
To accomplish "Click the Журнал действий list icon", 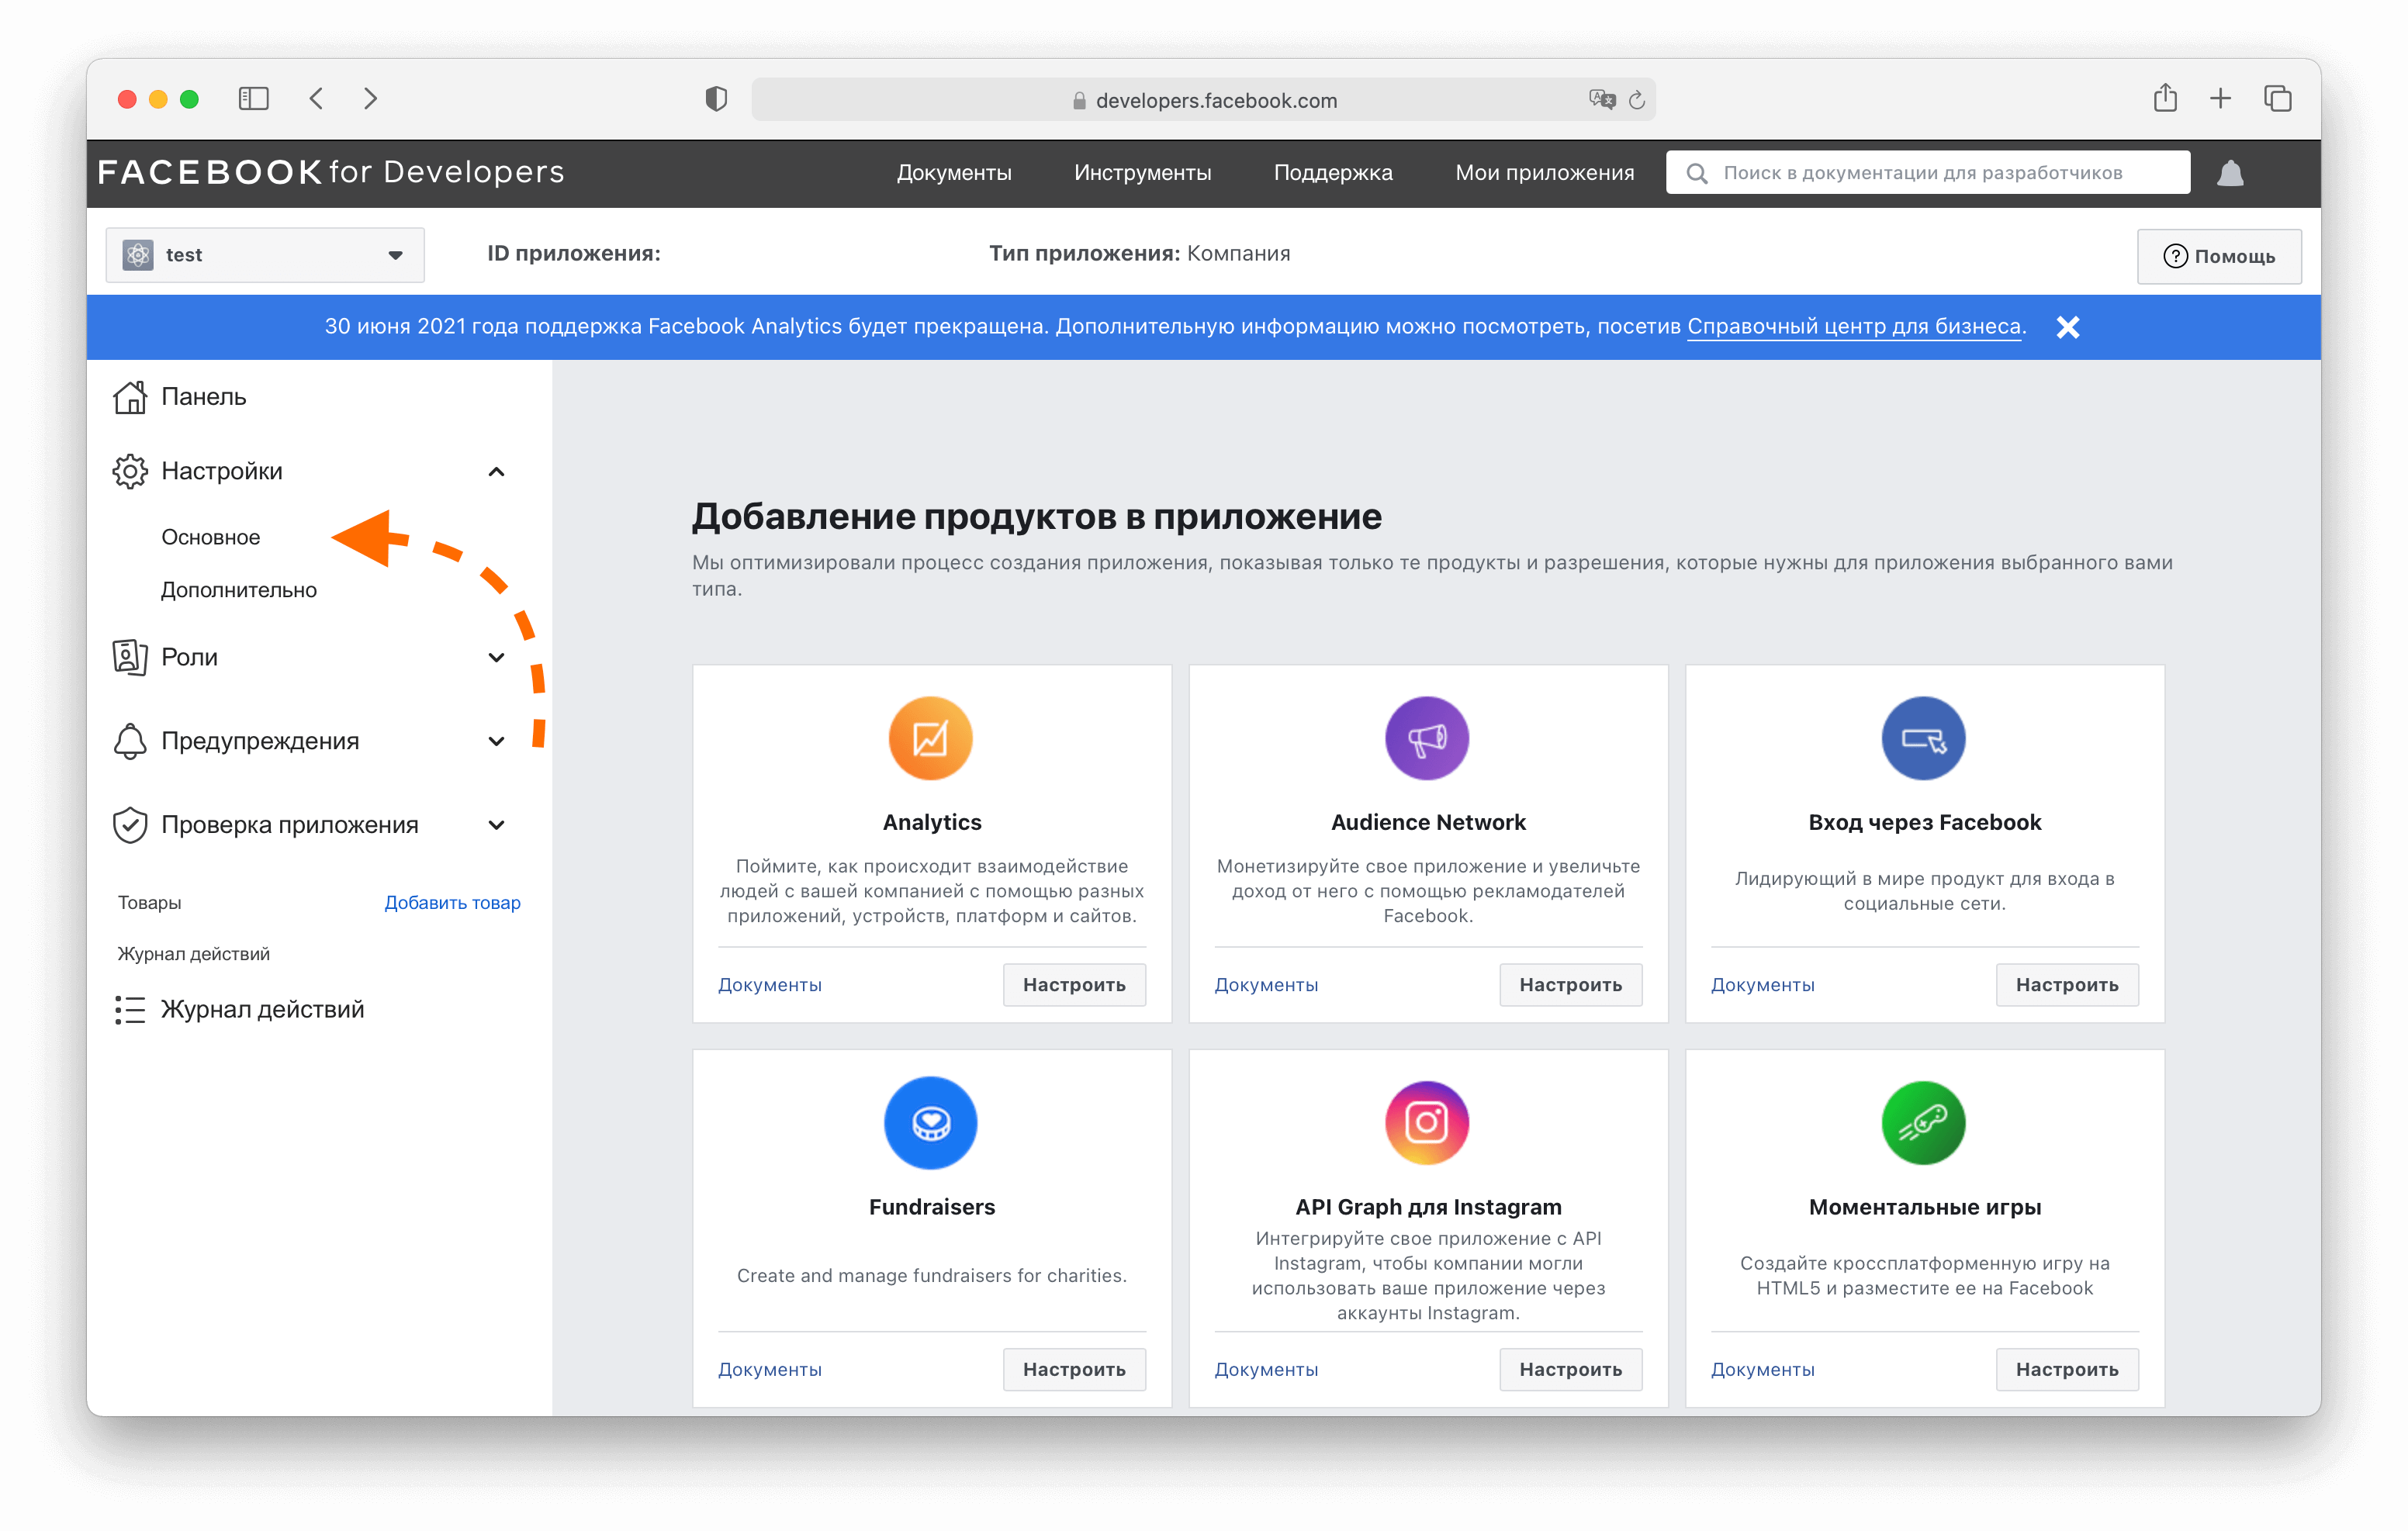I will coord(130,1010).
